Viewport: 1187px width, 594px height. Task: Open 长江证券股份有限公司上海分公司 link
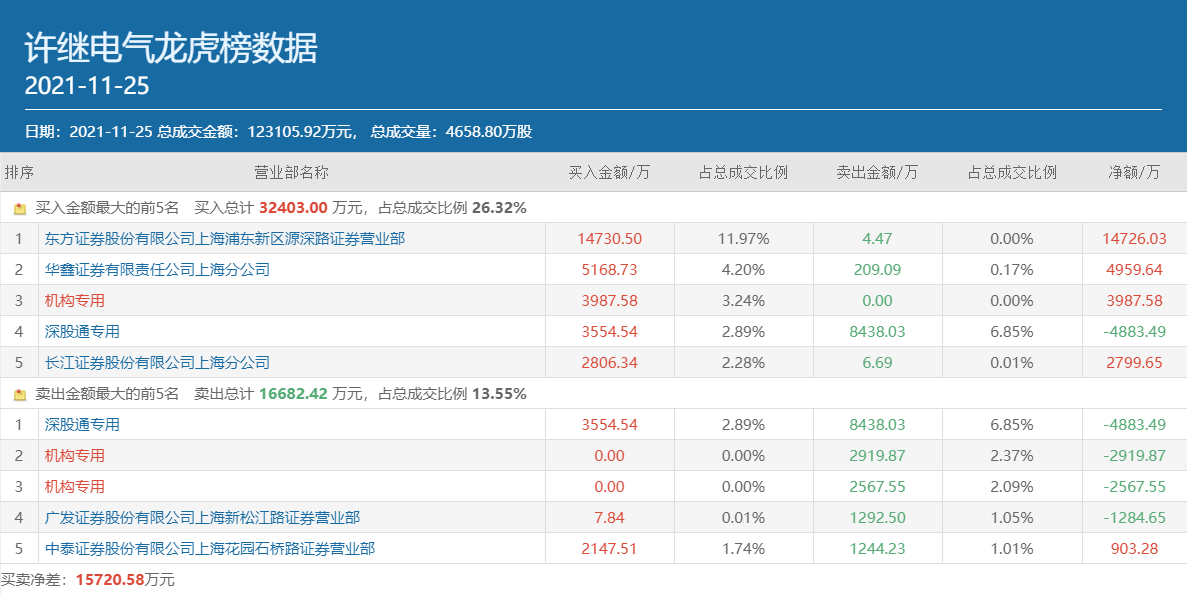click(157, 362)
